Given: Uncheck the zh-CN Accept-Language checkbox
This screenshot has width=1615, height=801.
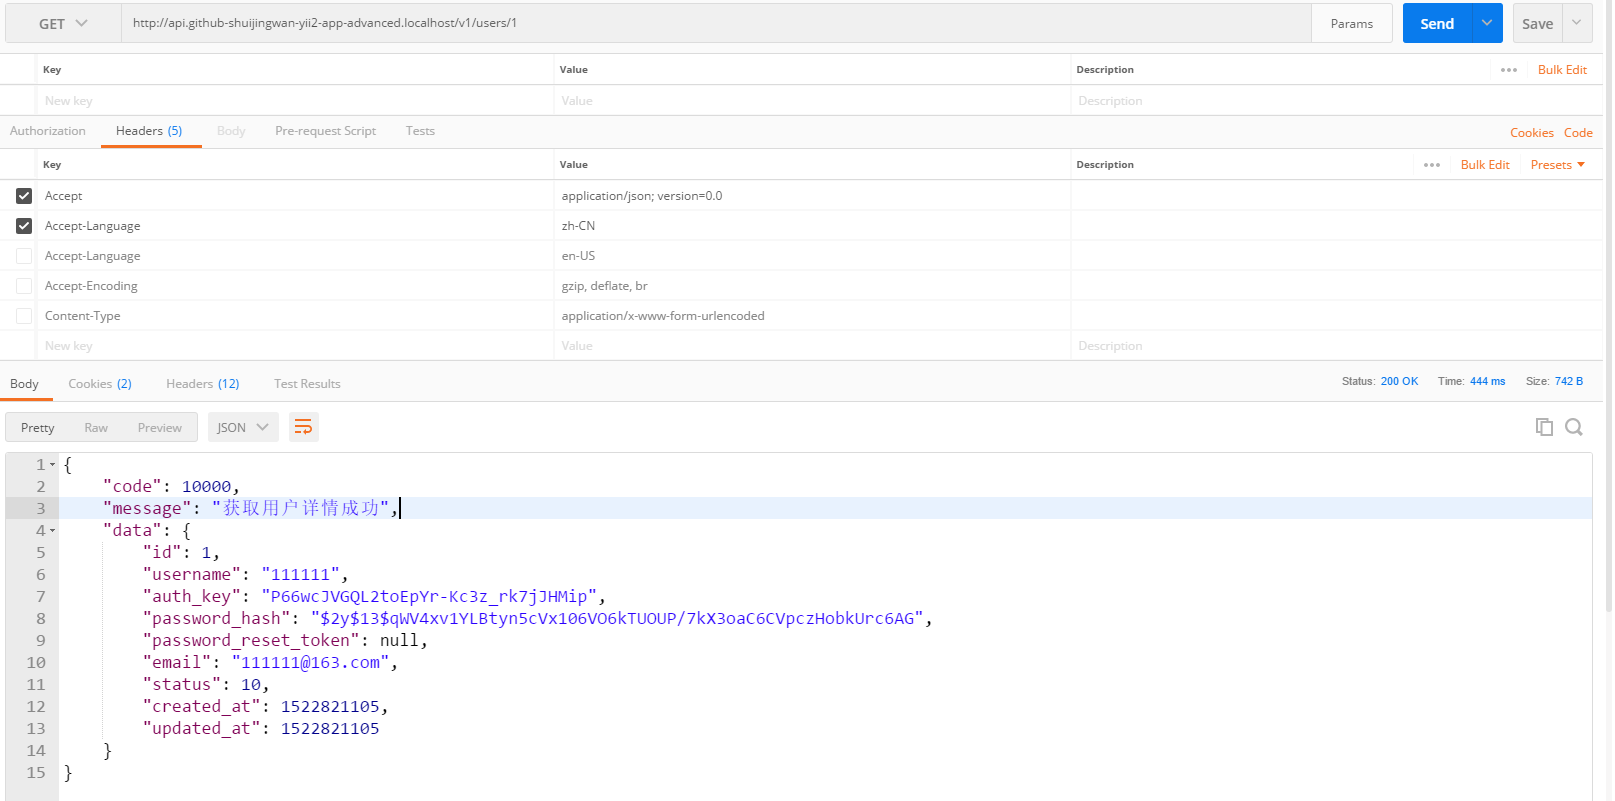Looking at the screenshot, I should tap(24, 226).
